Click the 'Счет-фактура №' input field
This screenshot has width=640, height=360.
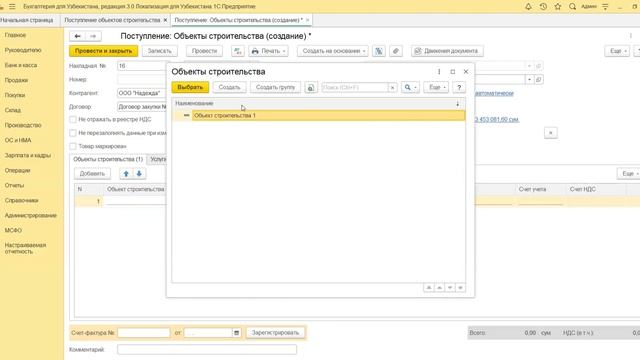point(144,333)
